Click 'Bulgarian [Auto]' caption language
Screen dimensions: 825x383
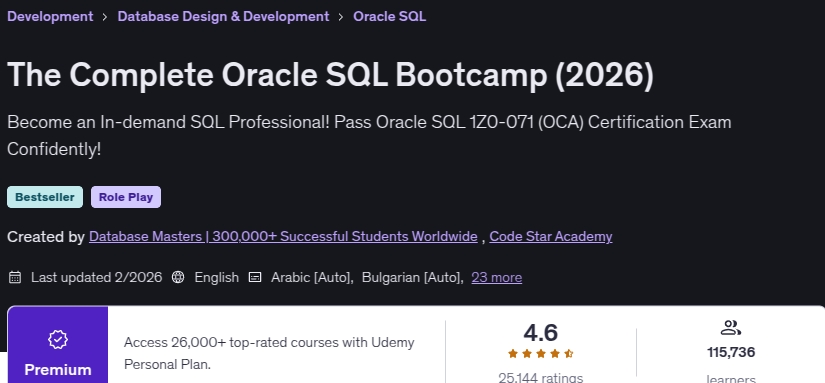coord(412,277)
